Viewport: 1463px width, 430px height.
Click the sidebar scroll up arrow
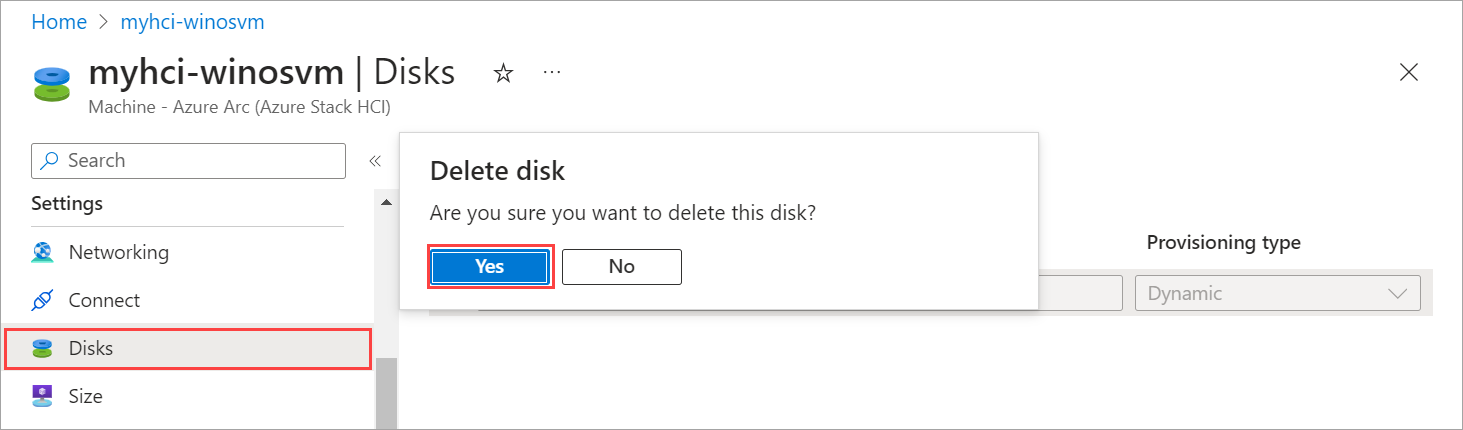[386, 203]
